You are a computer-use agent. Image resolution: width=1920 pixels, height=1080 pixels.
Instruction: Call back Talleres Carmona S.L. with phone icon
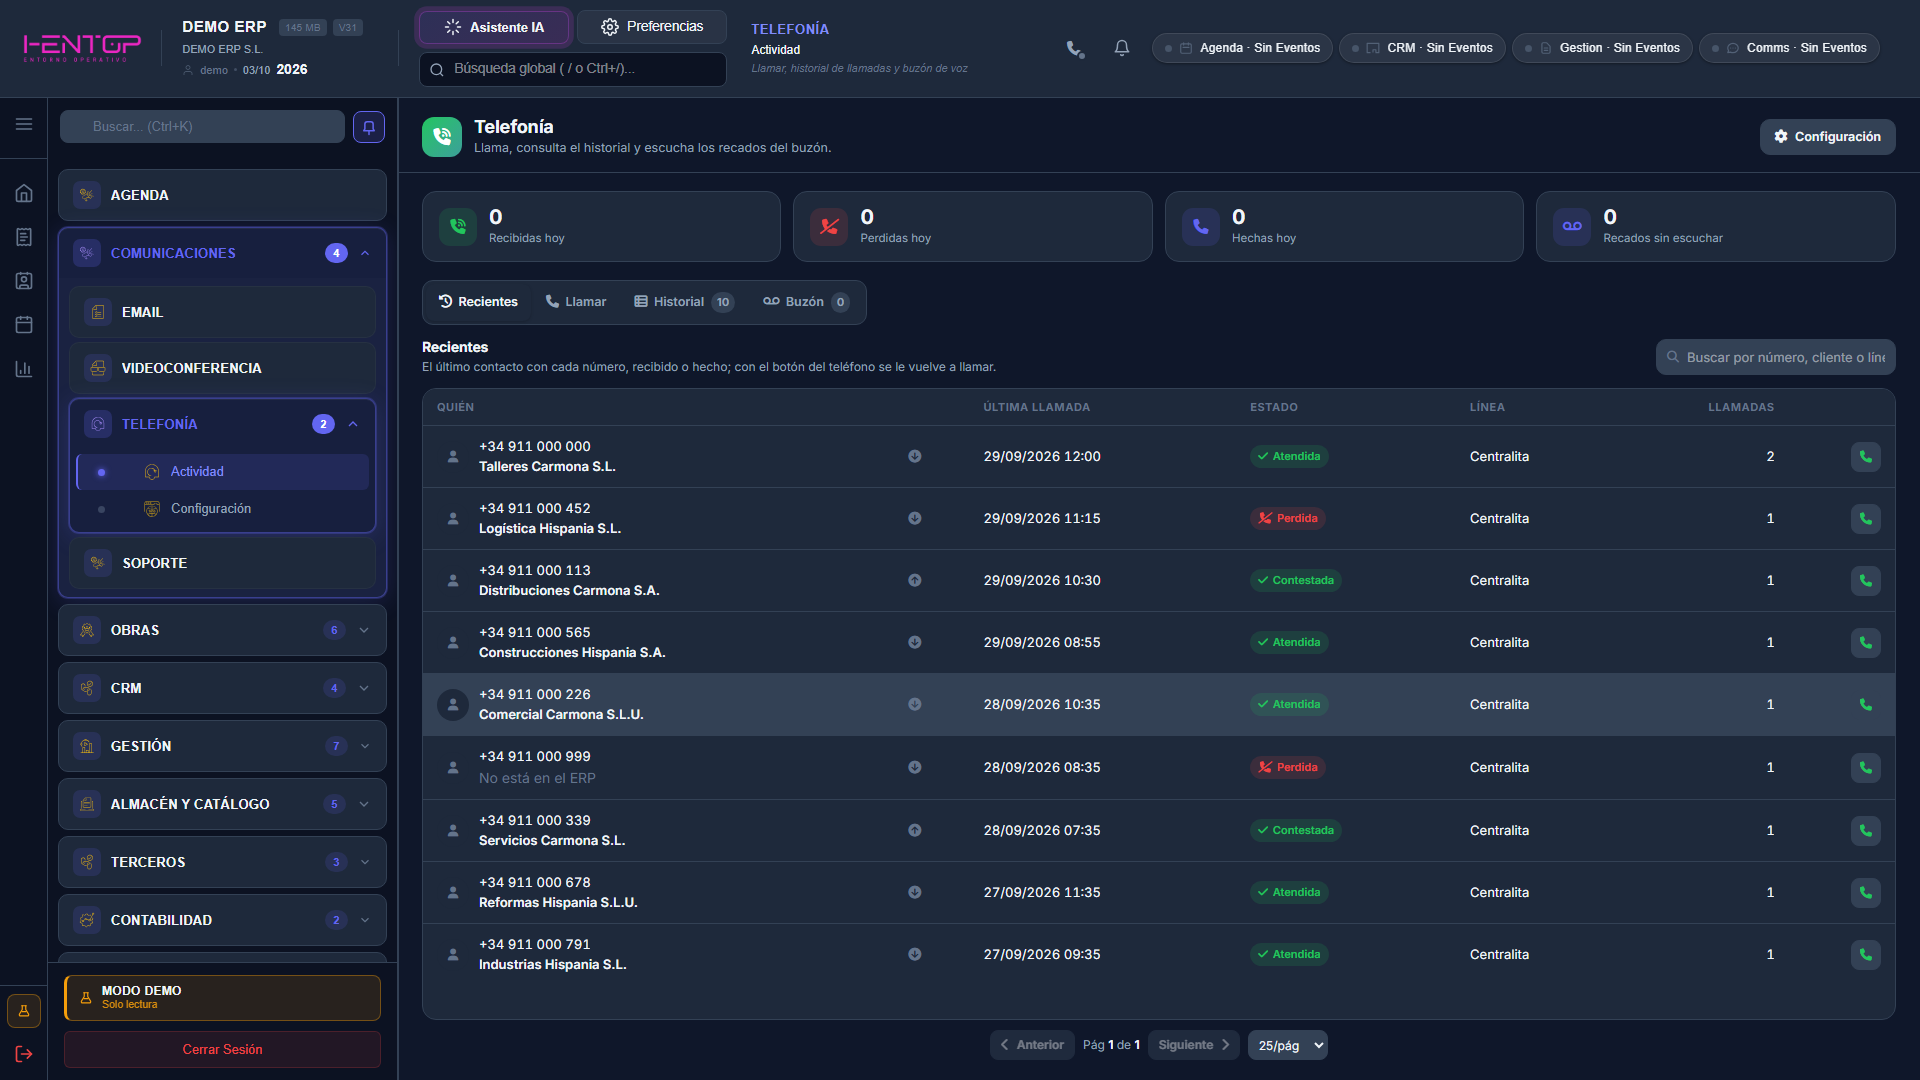coord(1865,457)
